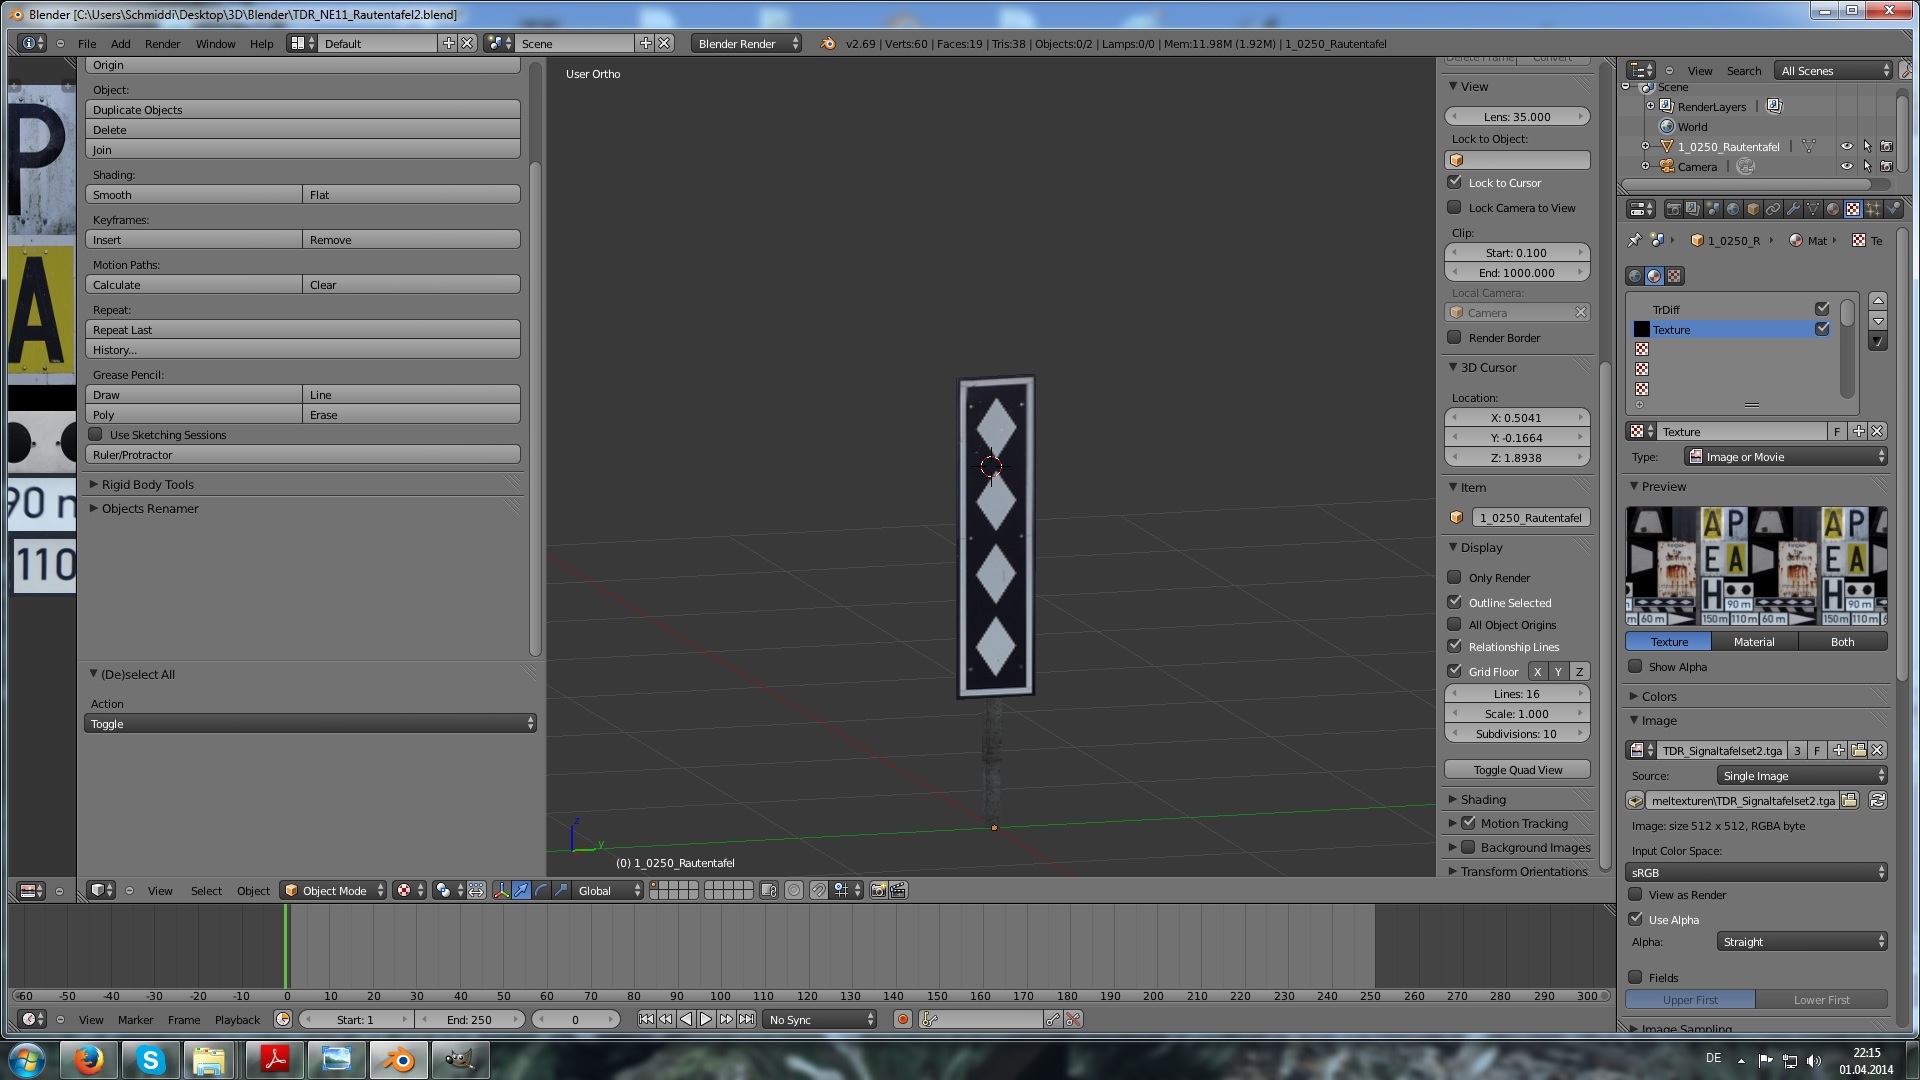Enable Lock Camera to View checkbox
The height and width of the screenshot is (1080, 1920).
(x=1455, y=207)
